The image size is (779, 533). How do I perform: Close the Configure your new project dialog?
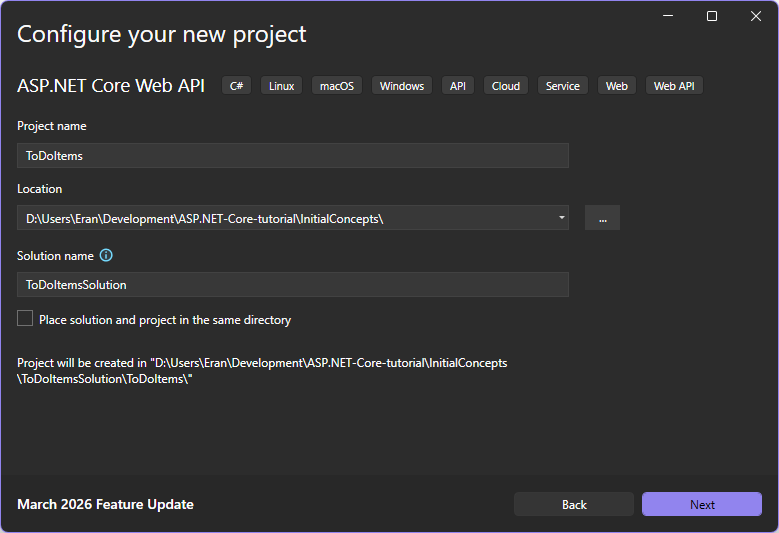click(x=756, y=16)
